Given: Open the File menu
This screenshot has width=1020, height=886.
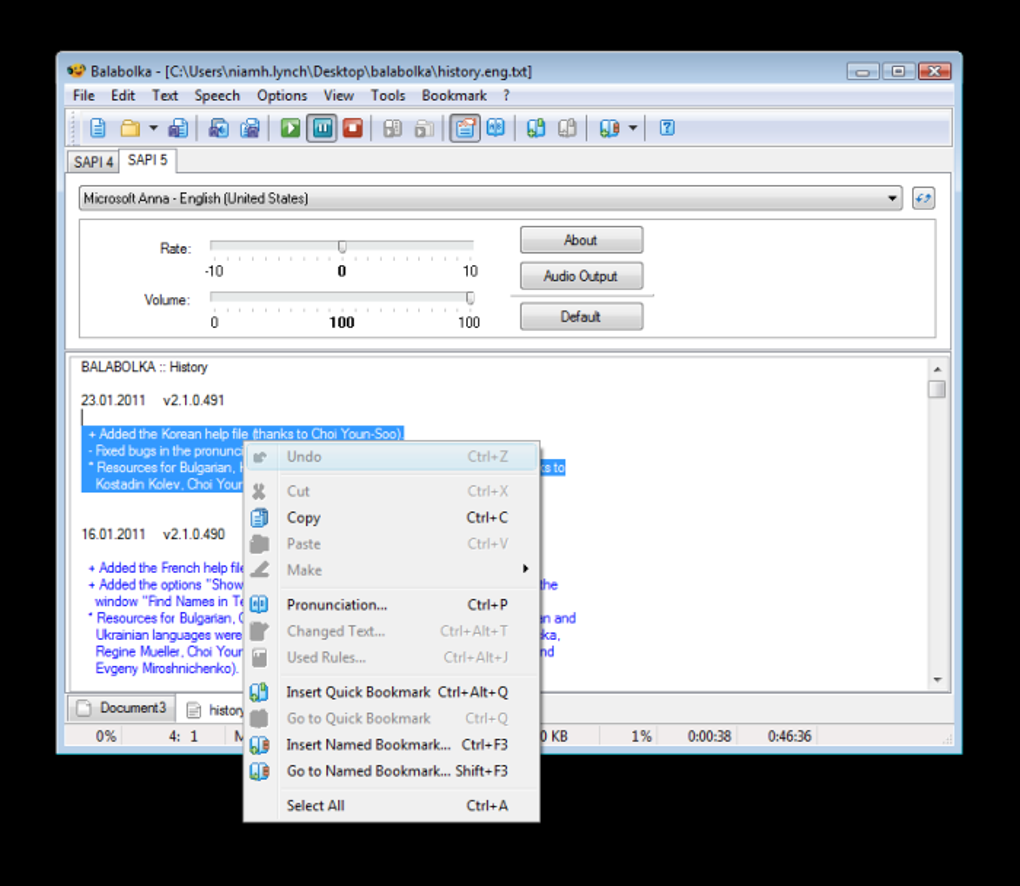Looking at the screenshot, I should pos(84,96).
